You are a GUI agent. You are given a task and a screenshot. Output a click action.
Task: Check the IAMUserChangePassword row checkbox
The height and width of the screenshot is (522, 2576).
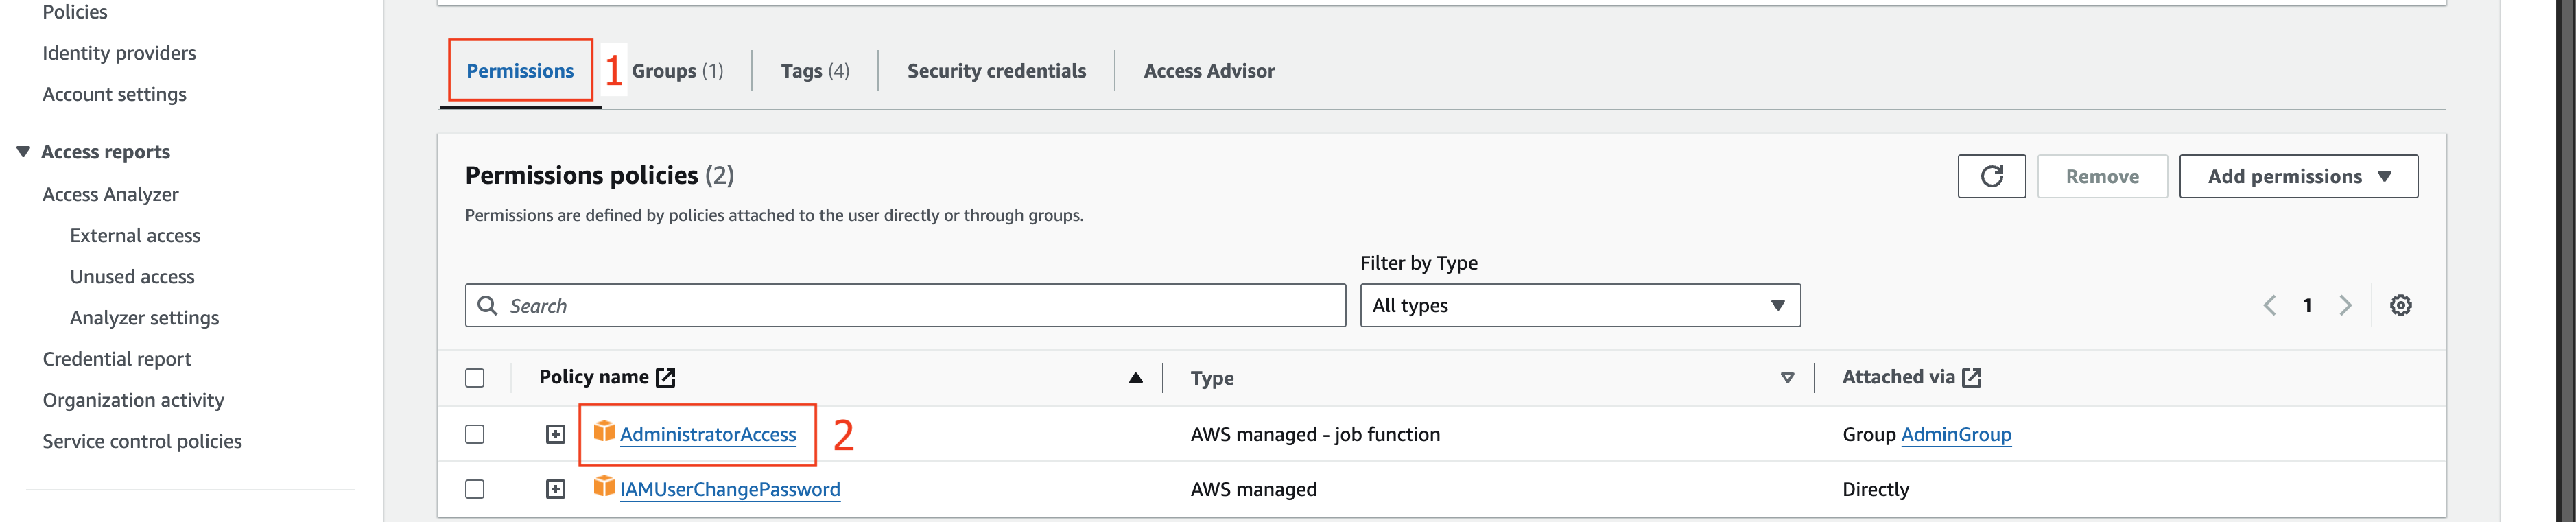point(475,489)
